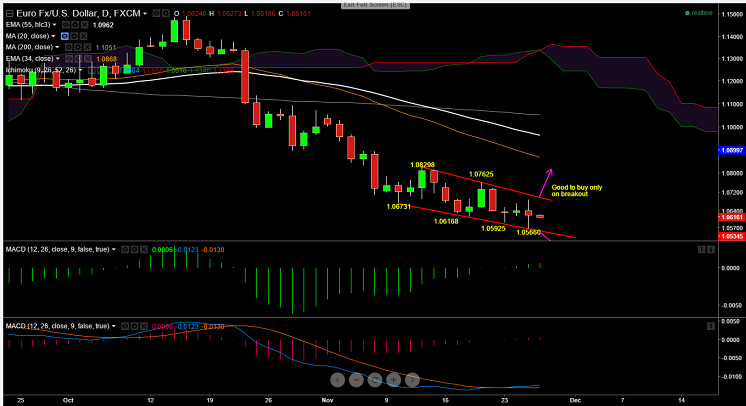Hide the Ichimoku indicator via its eye icon
746x406 pixels.
pyautogui.click(x=91, y=70)
